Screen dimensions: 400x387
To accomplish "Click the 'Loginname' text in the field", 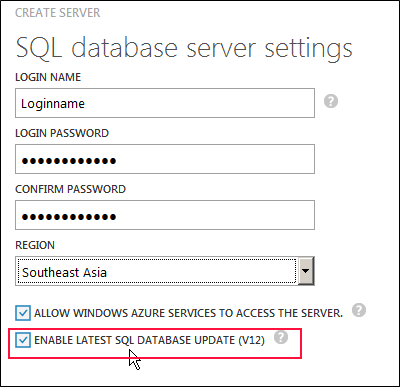I will (53, 104).
